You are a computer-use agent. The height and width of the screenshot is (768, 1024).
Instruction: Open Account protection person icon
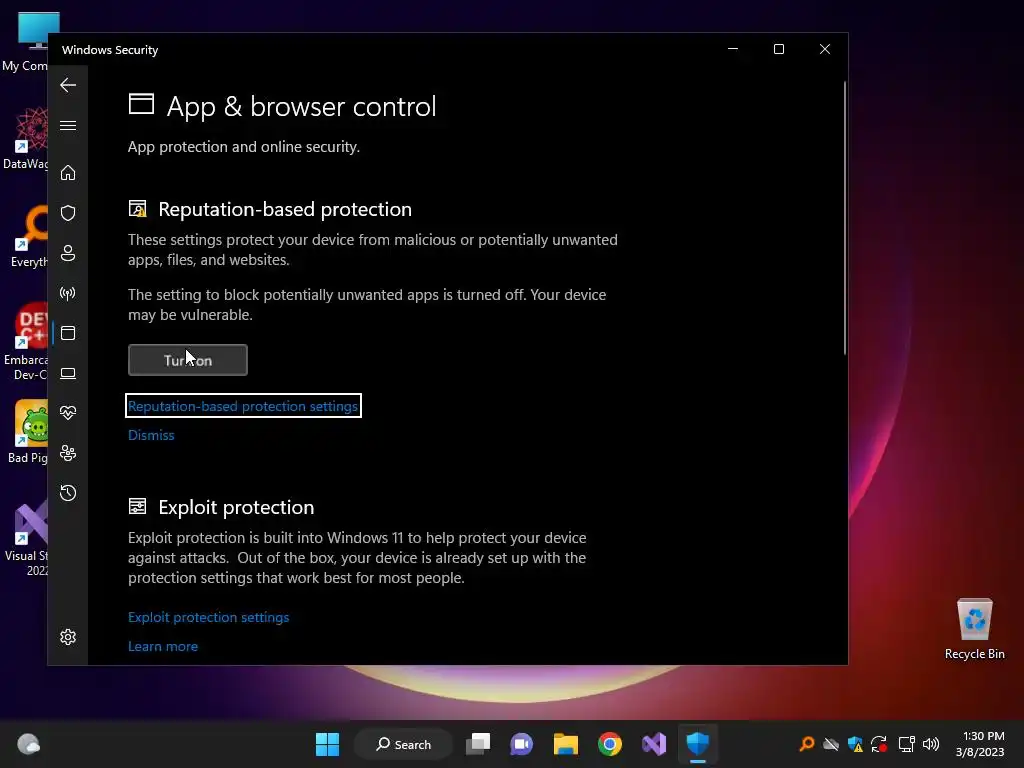coord(68,253)
